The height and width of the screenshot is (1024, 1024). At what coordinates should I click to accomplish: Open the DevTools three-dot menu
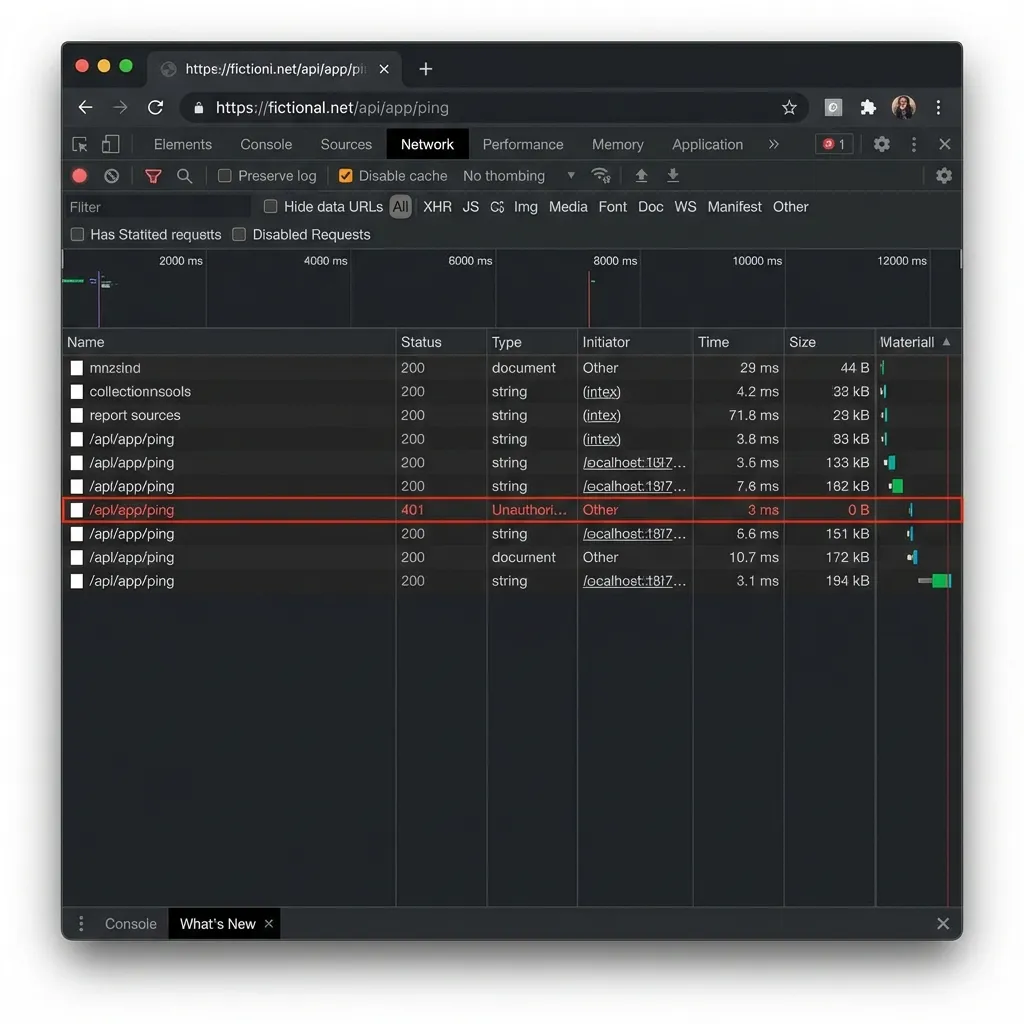pos(913,144)
